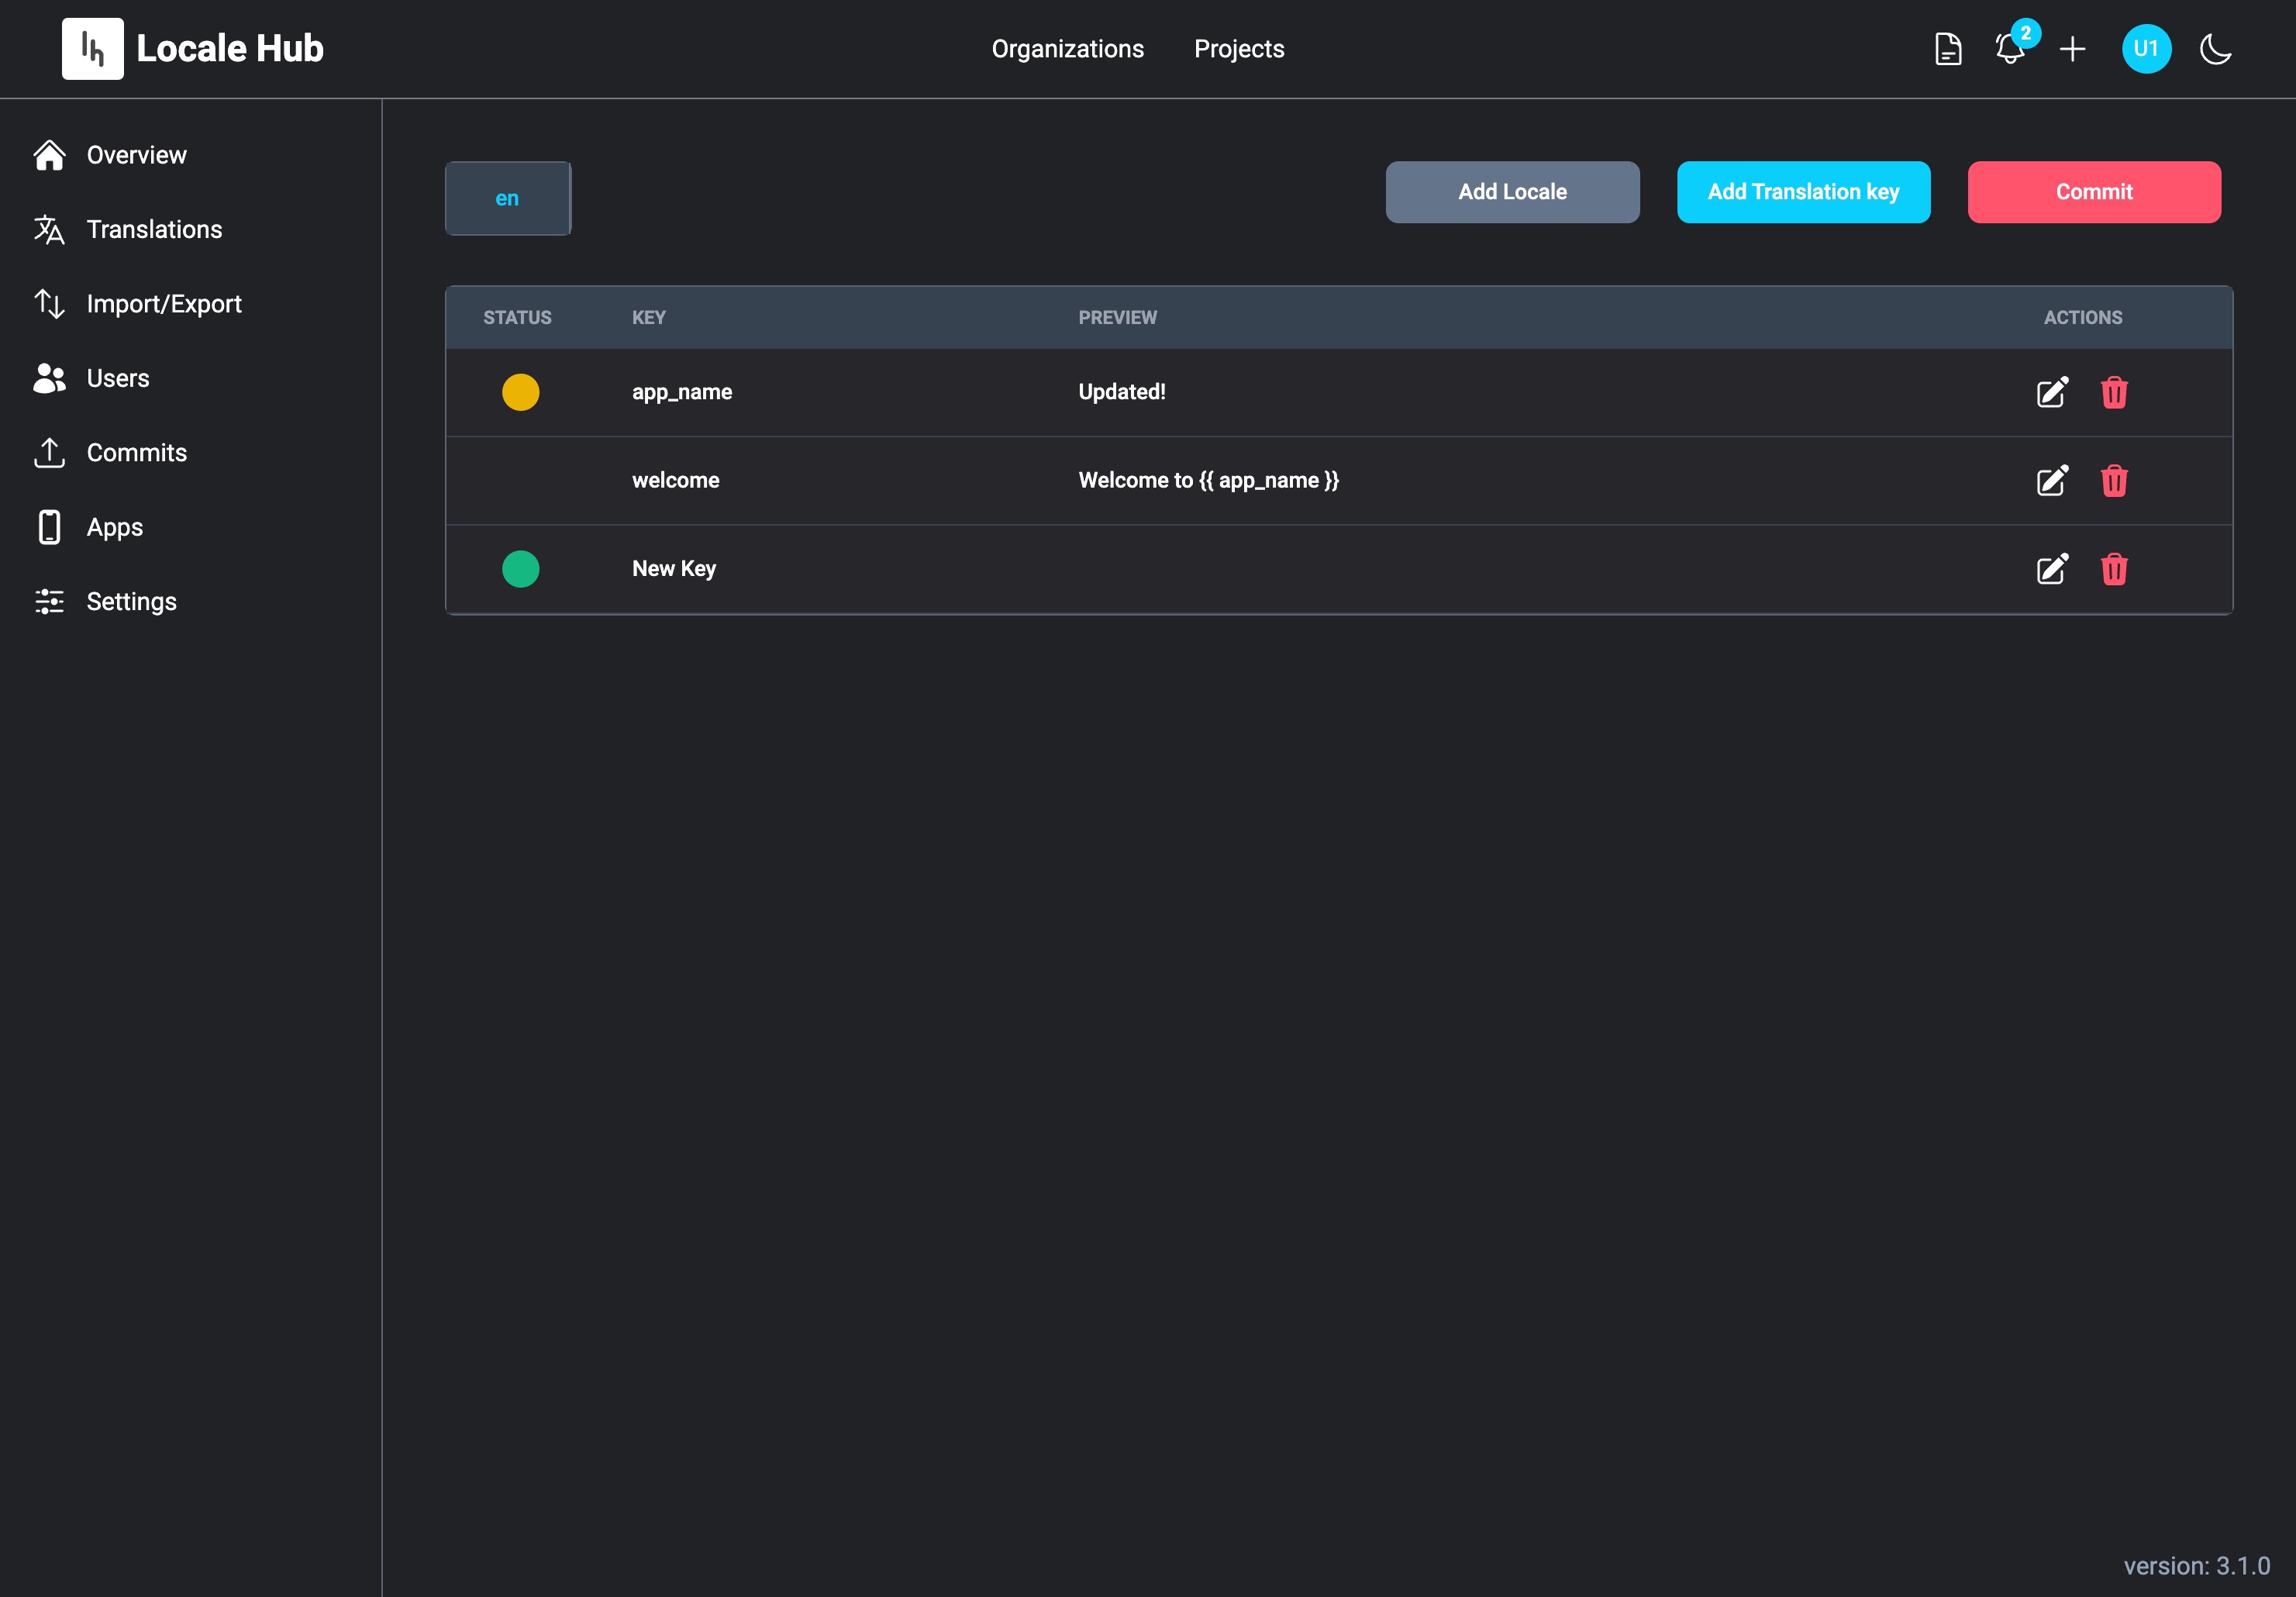Screen dimensions: 2296x1597
Task: Click yellow status dot for app_name
Action: (520, 392)
